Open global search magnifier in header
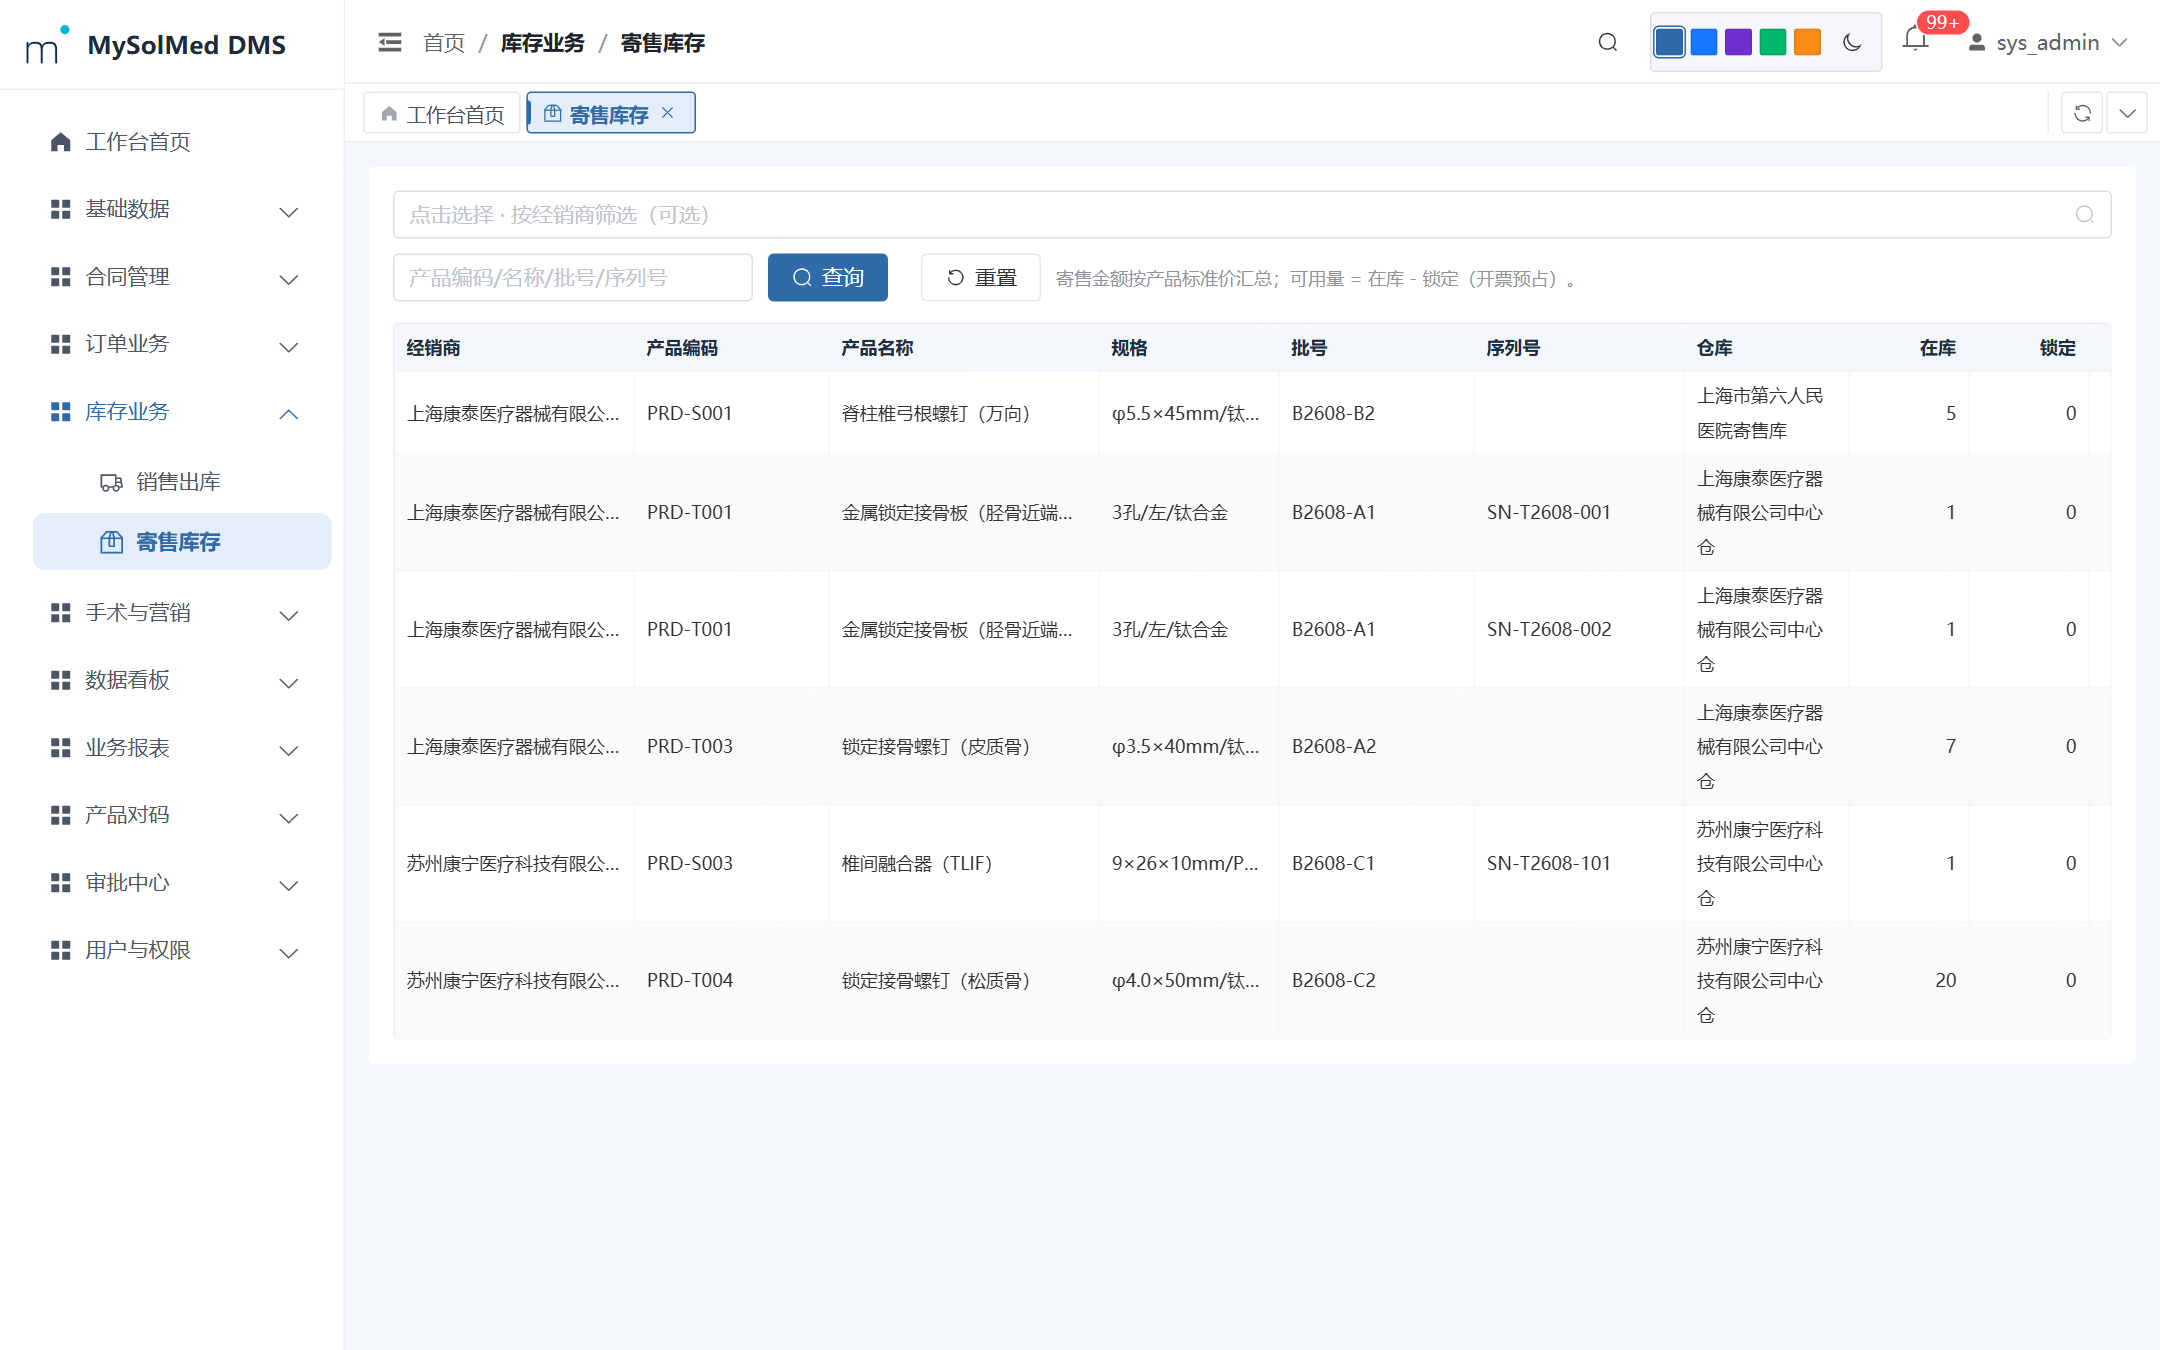2160x1350 pixels. click(1608, 42)
